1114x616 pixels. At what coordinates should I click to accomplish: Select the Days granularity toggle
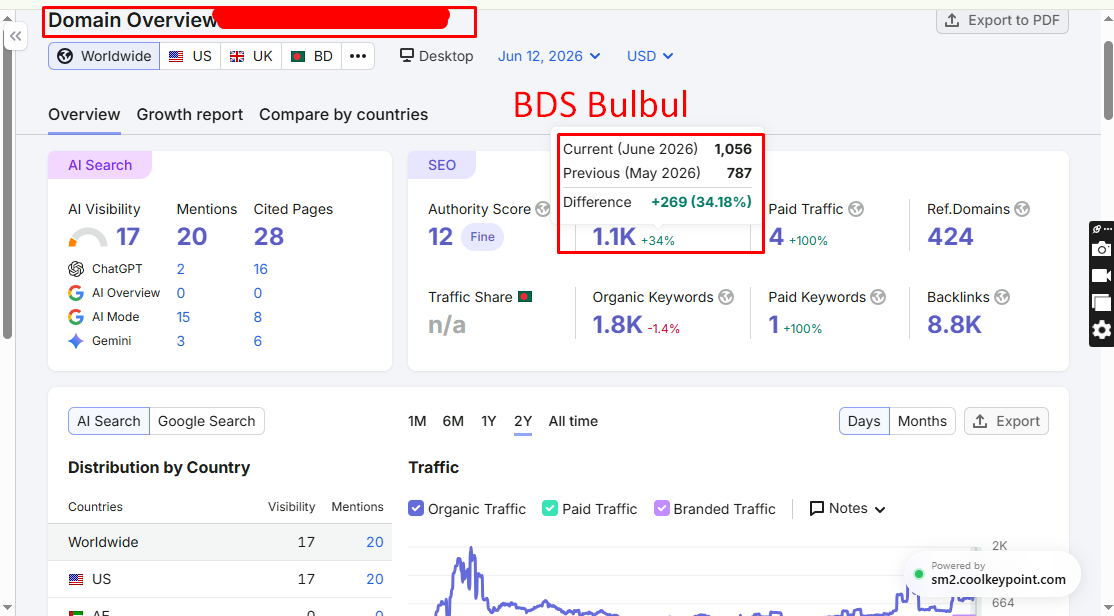864,421
